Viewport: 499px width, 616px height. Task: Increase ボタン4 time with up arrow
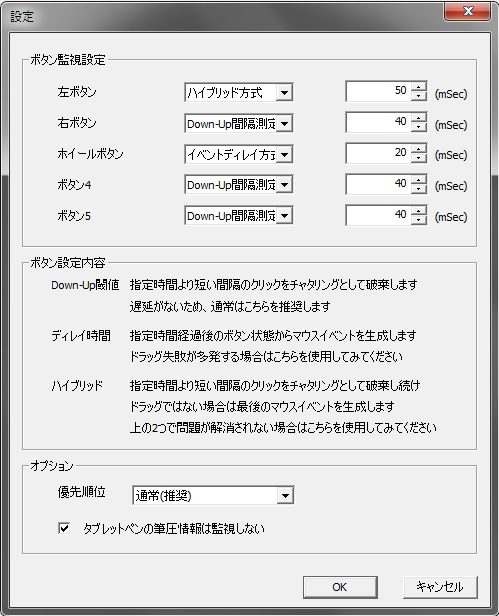pyautogui.click(x=419, y=179)
